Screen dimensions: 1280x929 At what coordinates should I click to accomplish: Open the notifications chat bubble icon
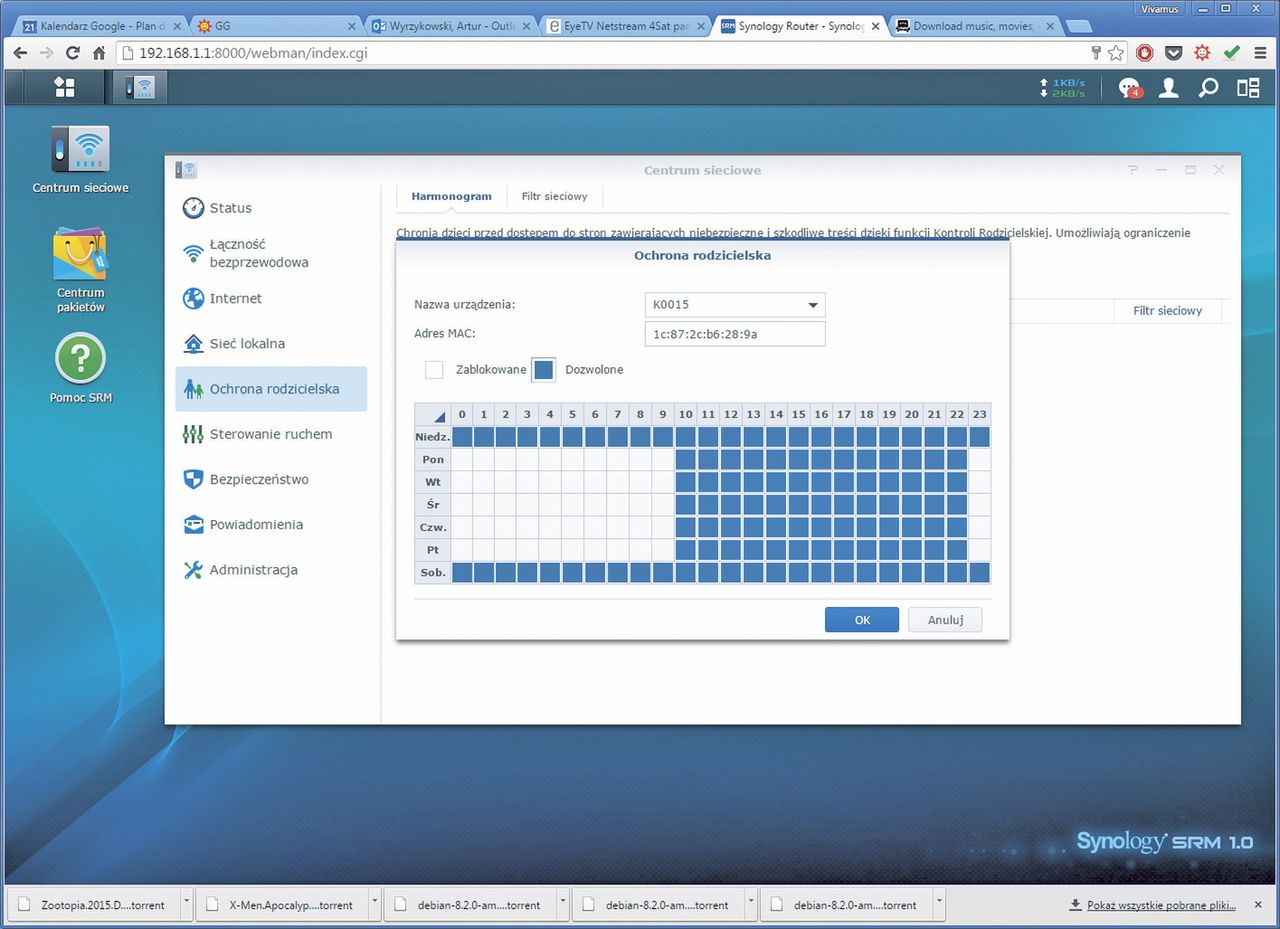(x=1129, y=88)
